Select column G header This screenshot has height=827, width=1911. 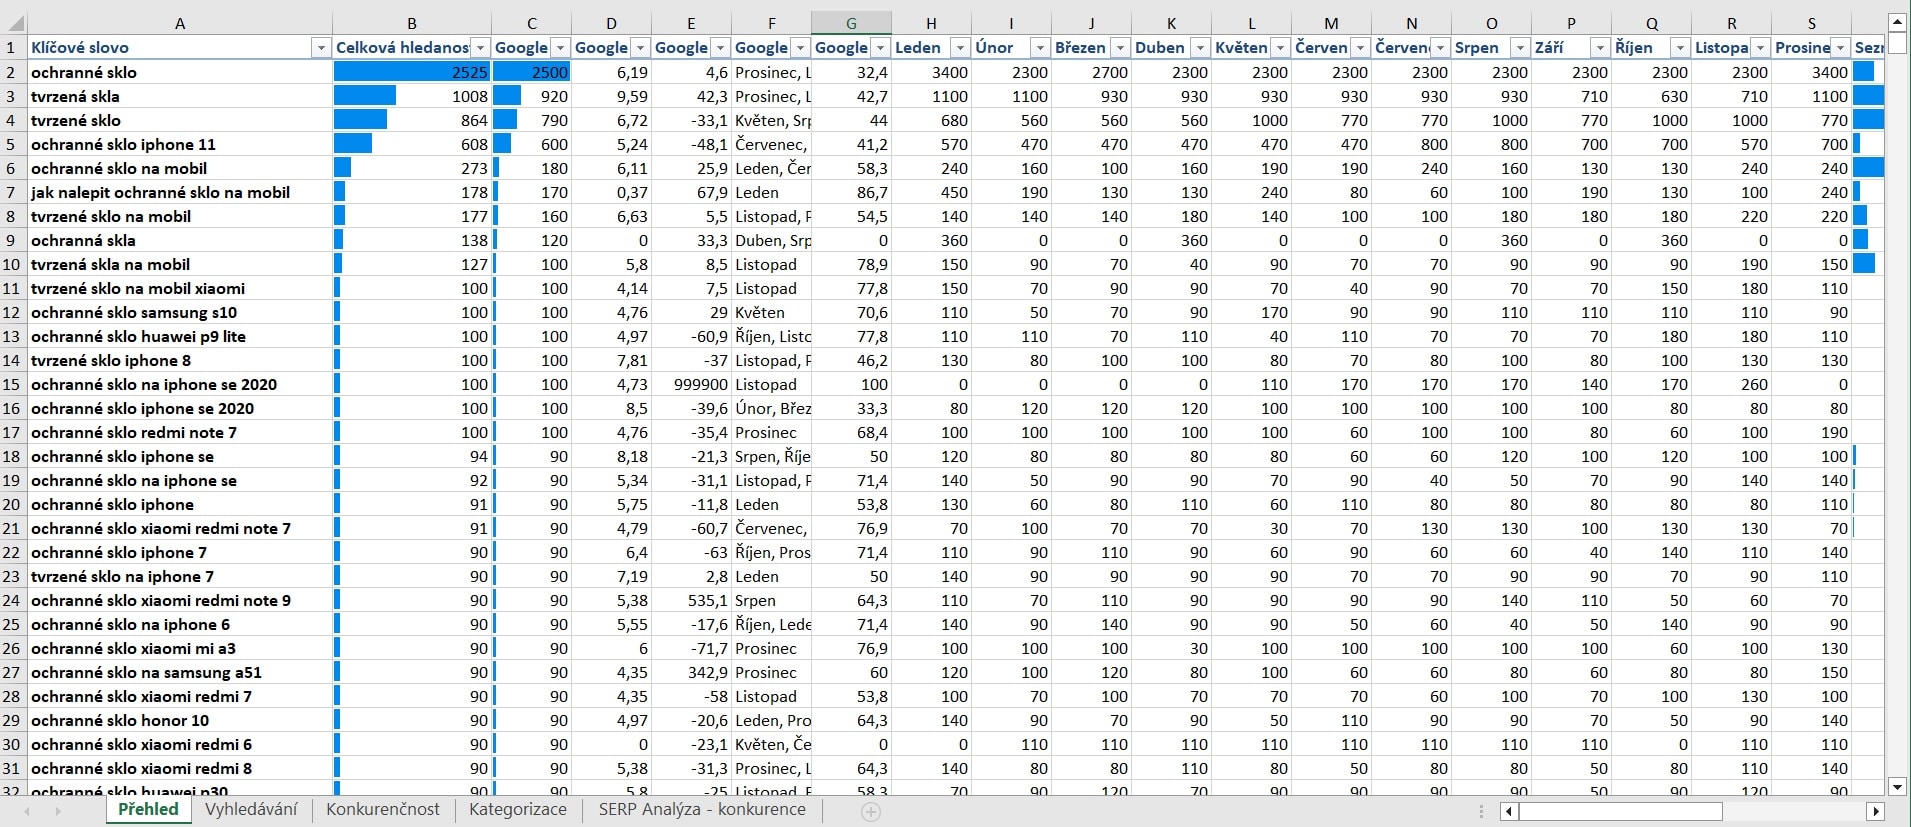click(851, 23)
